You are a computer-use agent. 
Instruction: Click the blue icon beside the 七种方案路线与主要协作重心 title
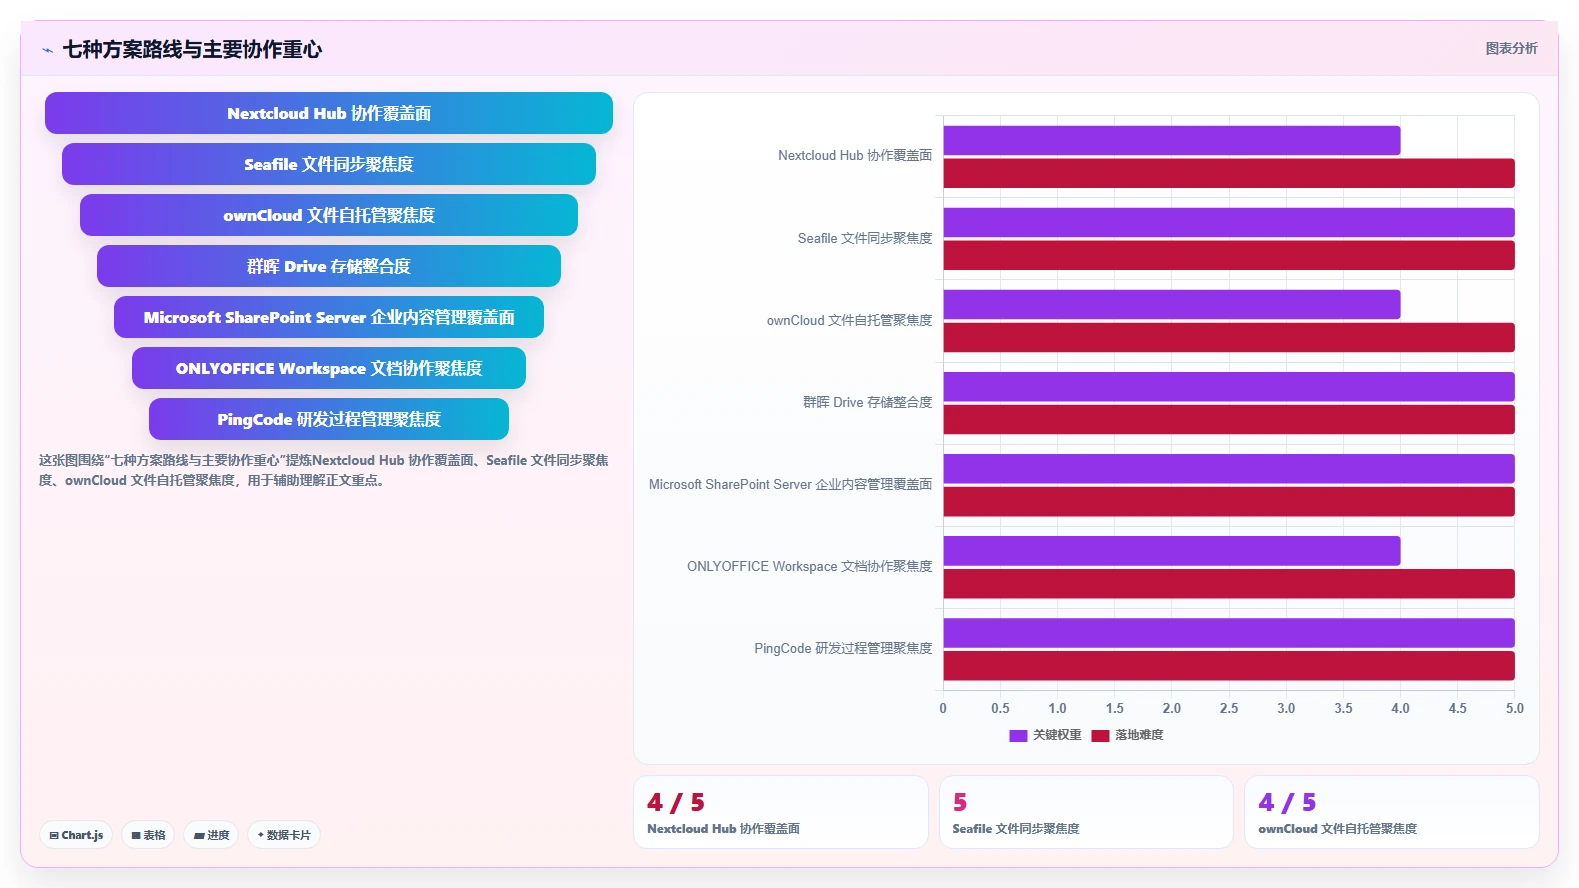pos(47,50)
